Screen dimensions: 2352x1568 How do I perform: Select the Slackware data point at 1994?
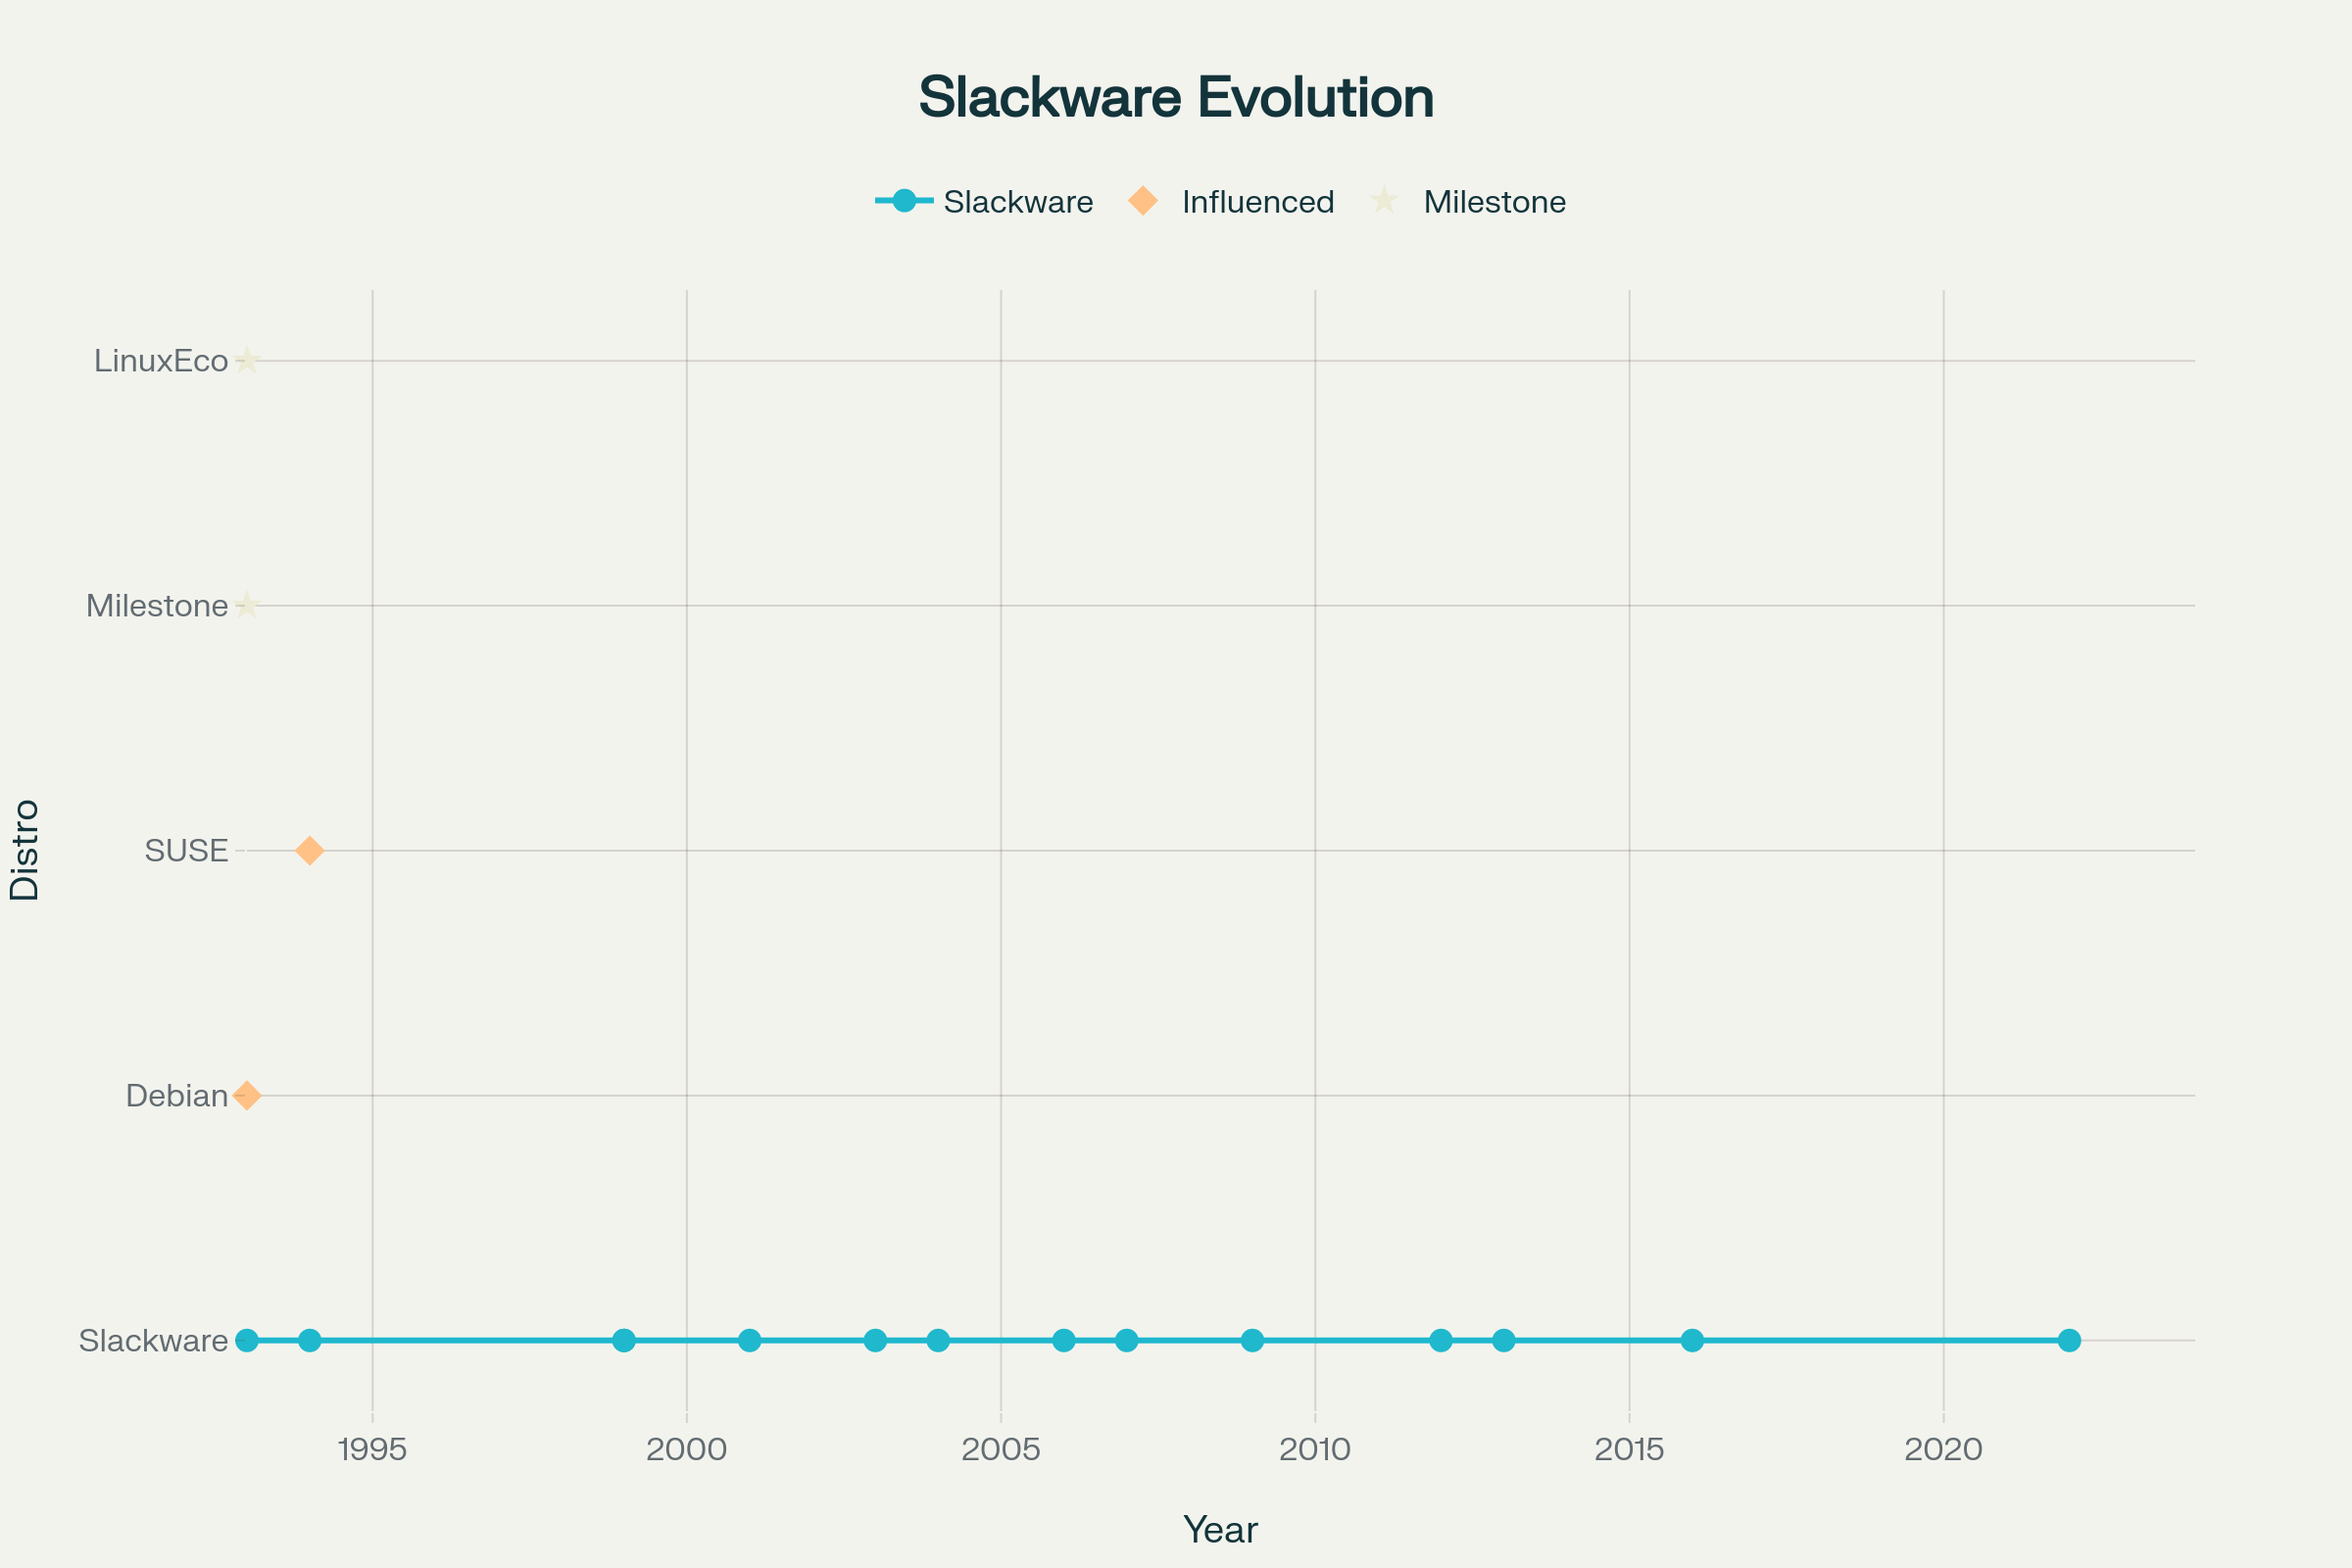310,1340
